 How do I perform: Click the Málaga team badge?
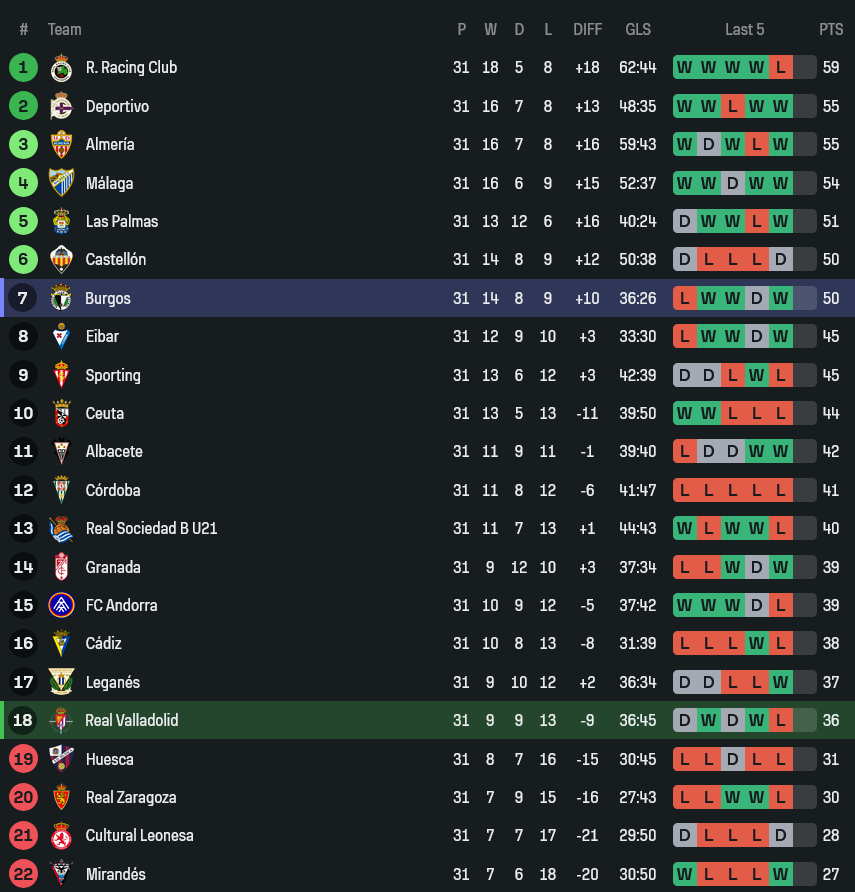click(x=61, y=183)
